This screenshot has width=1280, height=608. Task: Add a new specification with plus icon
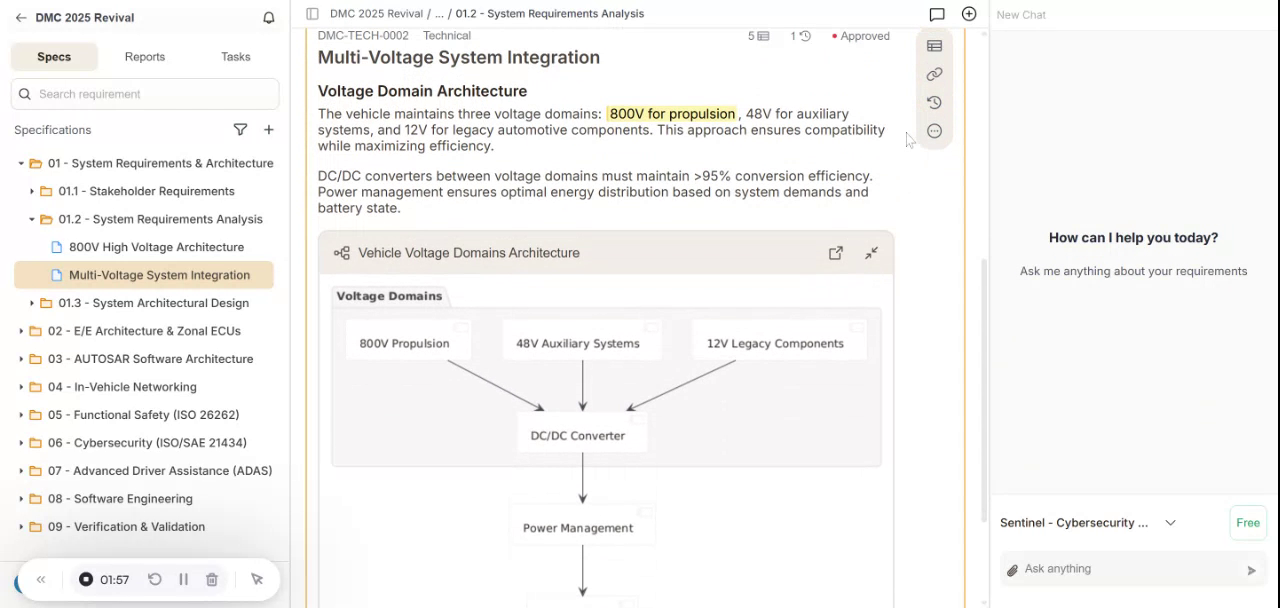(268, 130)
